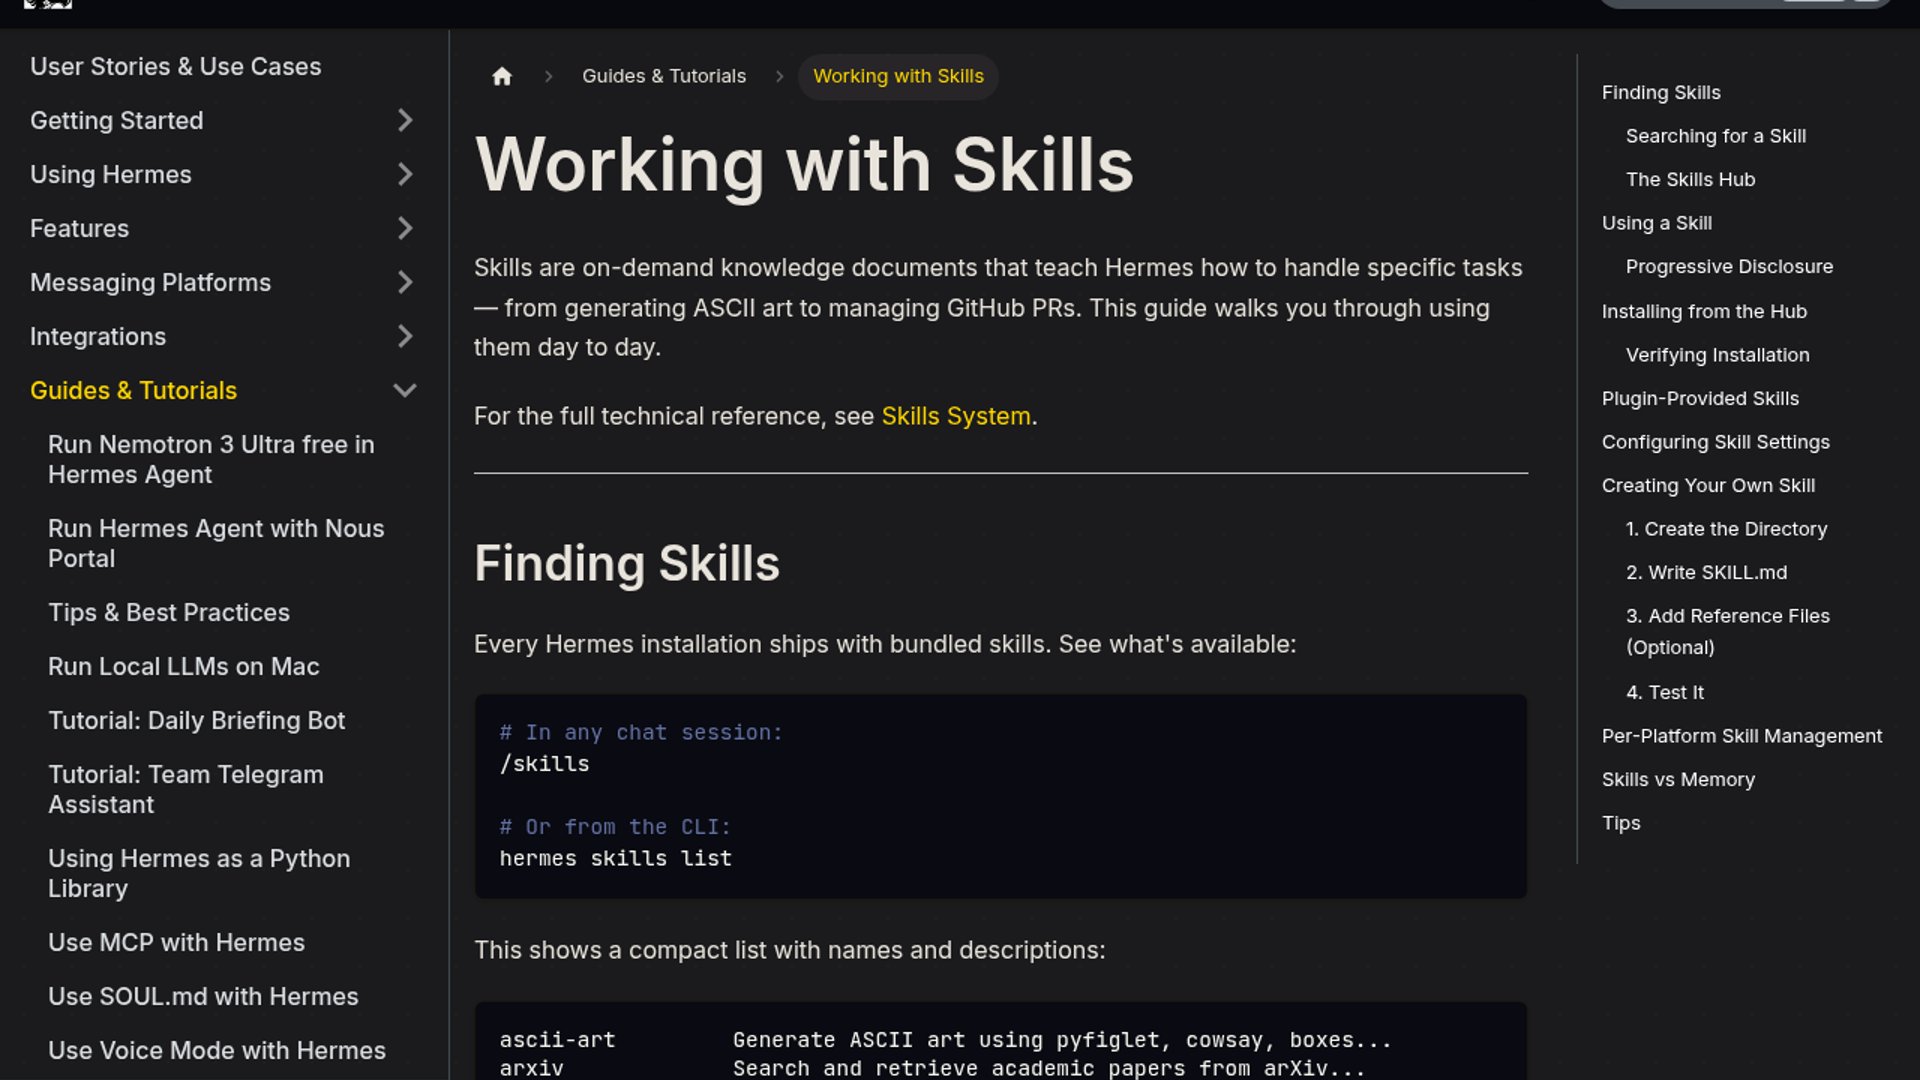Select the Guides & Tutorials sidebar category
1920x1080 pixels.
tap(134, 390)
